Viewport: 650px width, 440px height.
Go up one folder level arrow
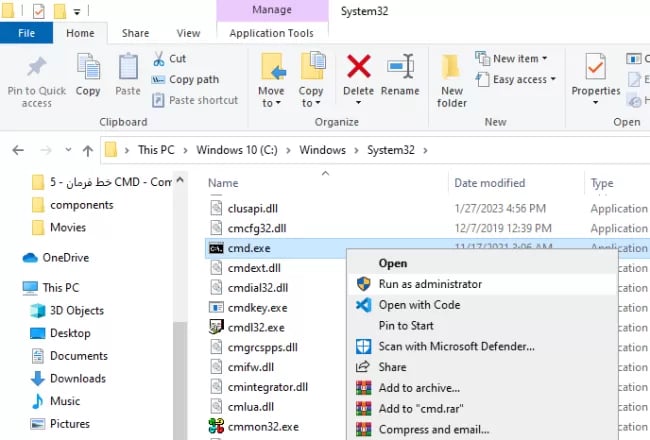pos(87,150)
